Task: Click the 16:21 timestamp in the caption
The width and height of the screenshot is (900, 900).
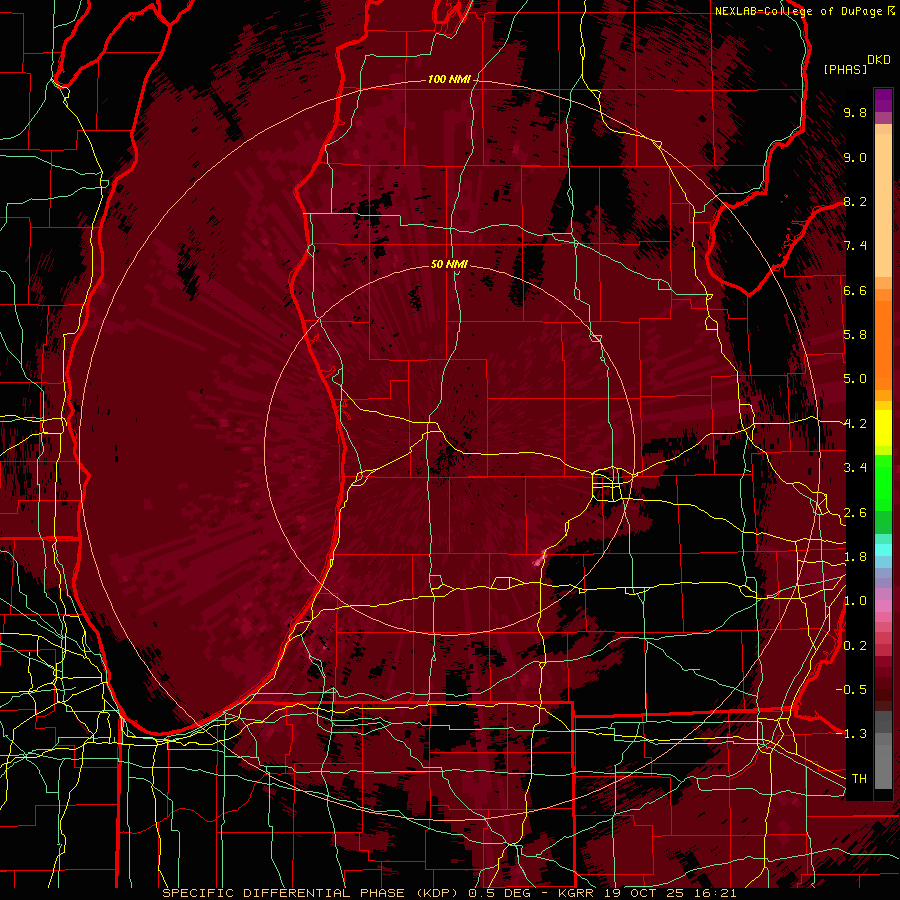Action: tap(716, 893)
